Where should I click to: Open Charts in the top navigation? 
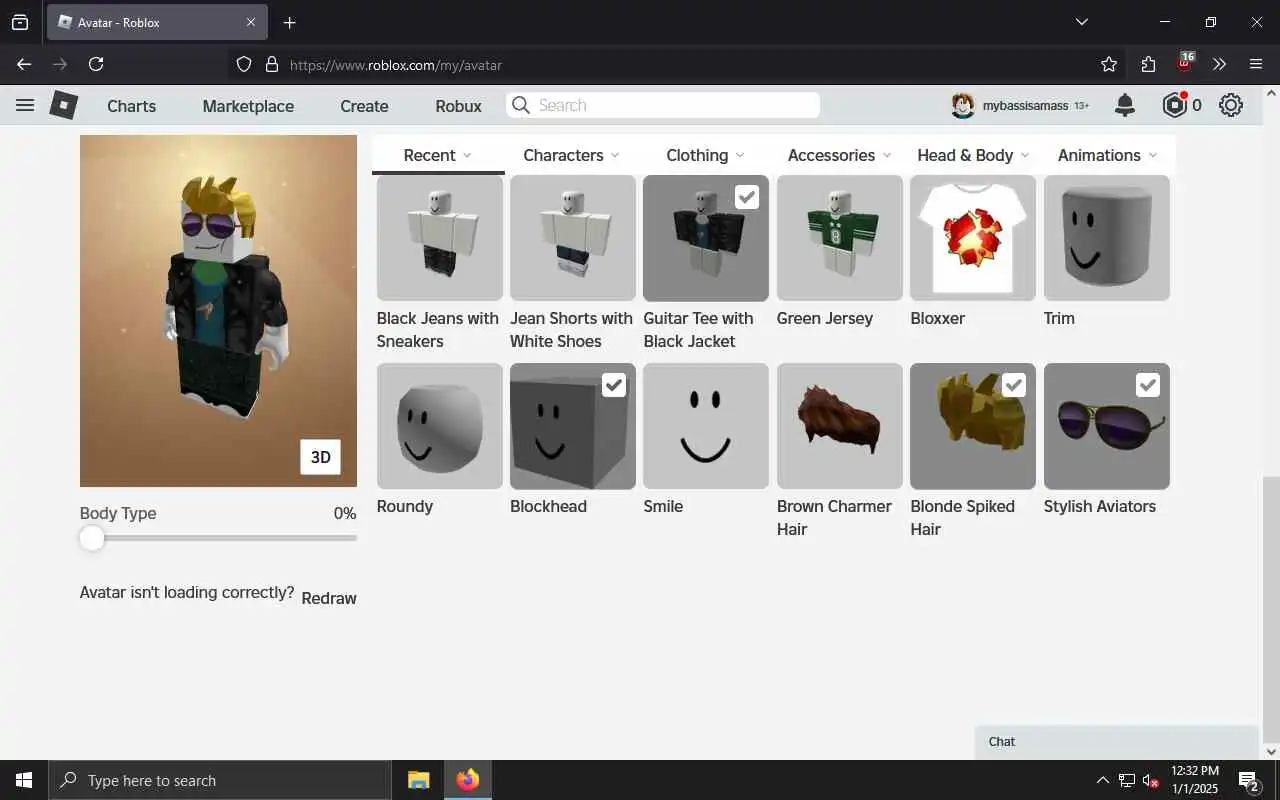(x=131, y=106)
